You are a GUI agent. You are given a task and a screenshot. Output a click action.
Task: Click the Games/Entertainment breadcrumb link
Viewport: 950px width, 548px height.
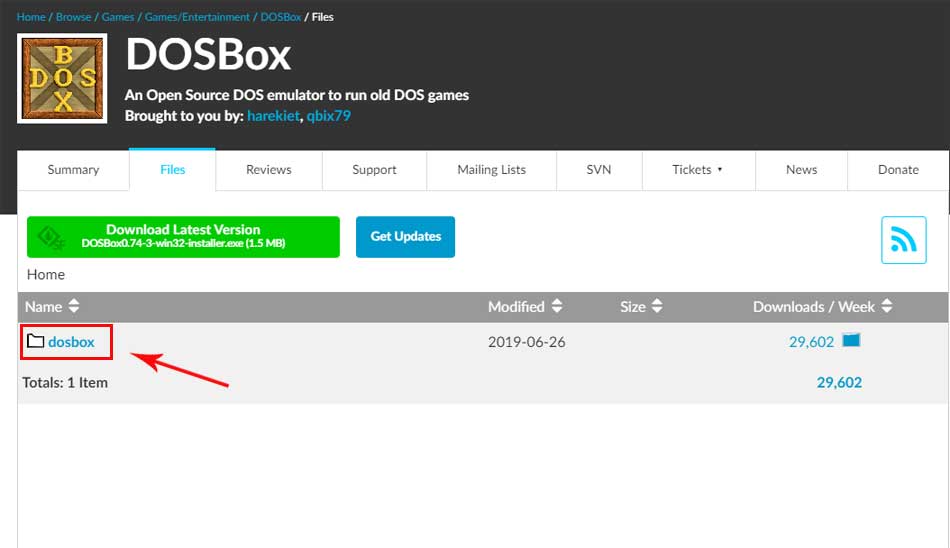point(197,17)
